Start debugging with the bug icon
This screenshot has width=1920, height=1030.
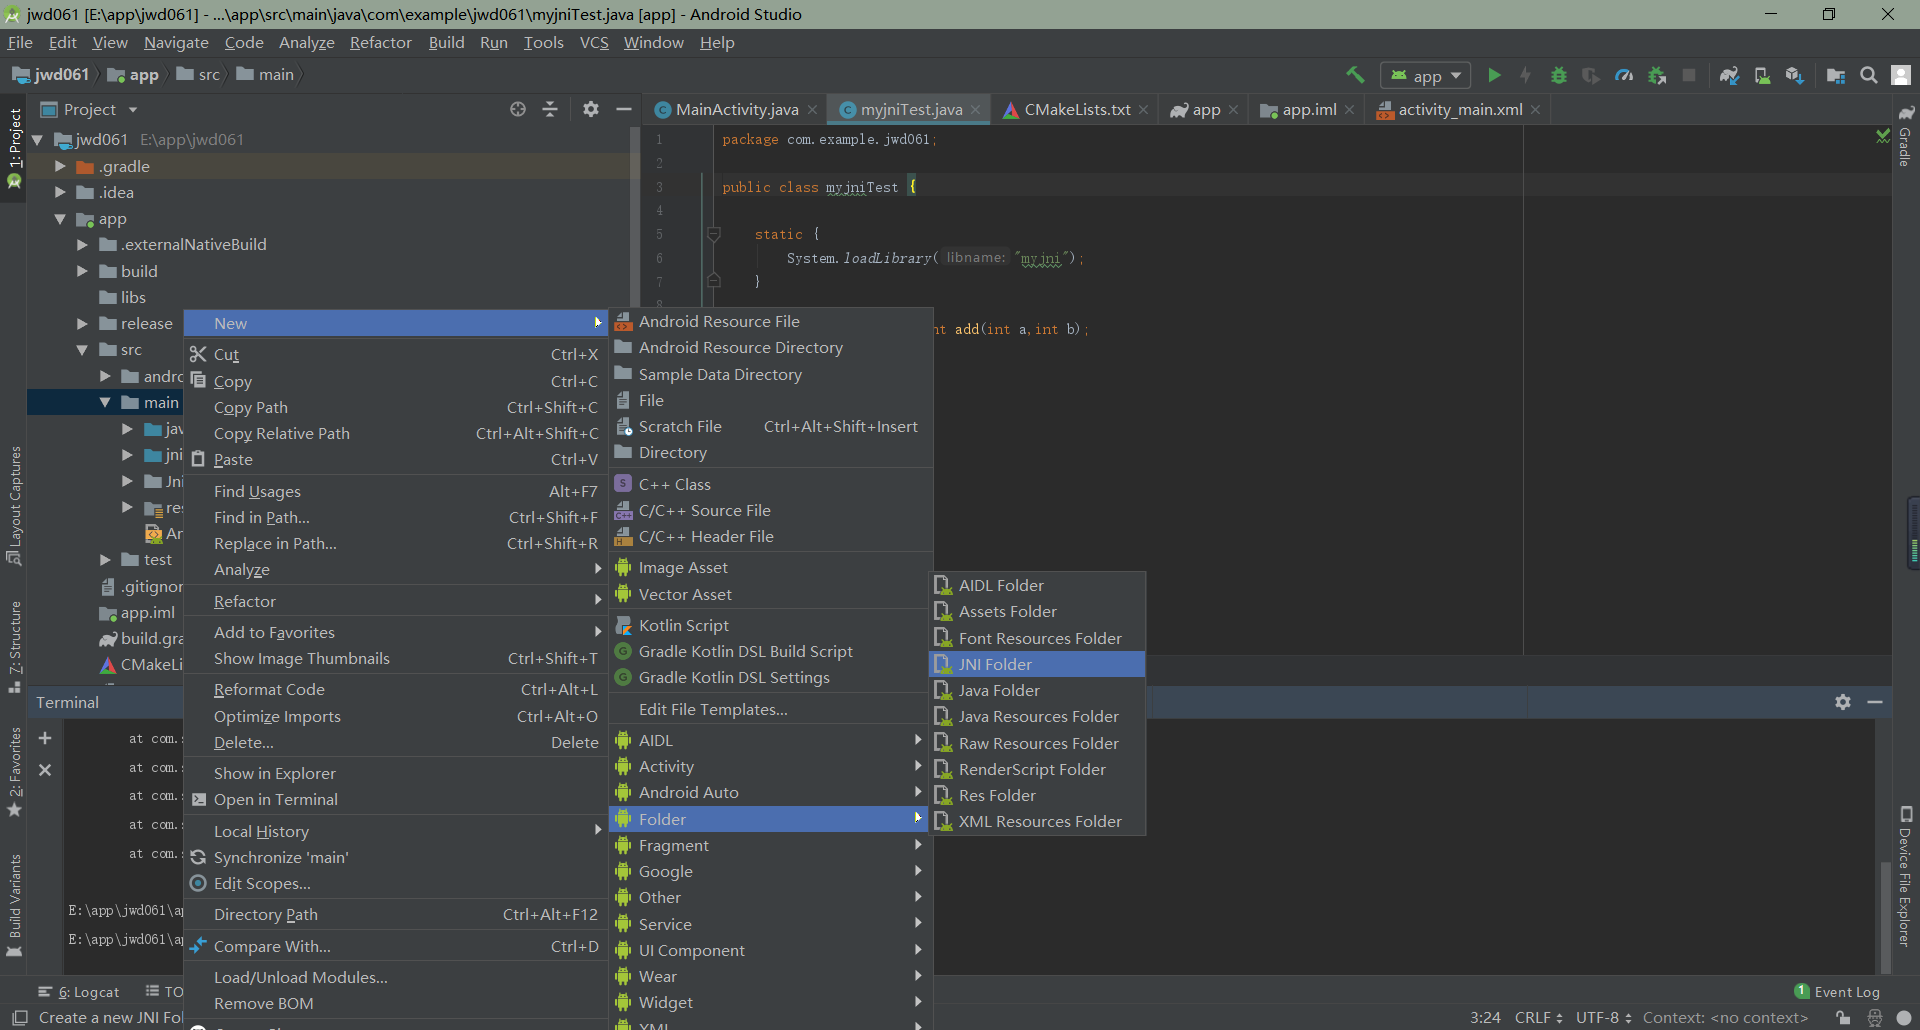click(x=1558, y=75)
